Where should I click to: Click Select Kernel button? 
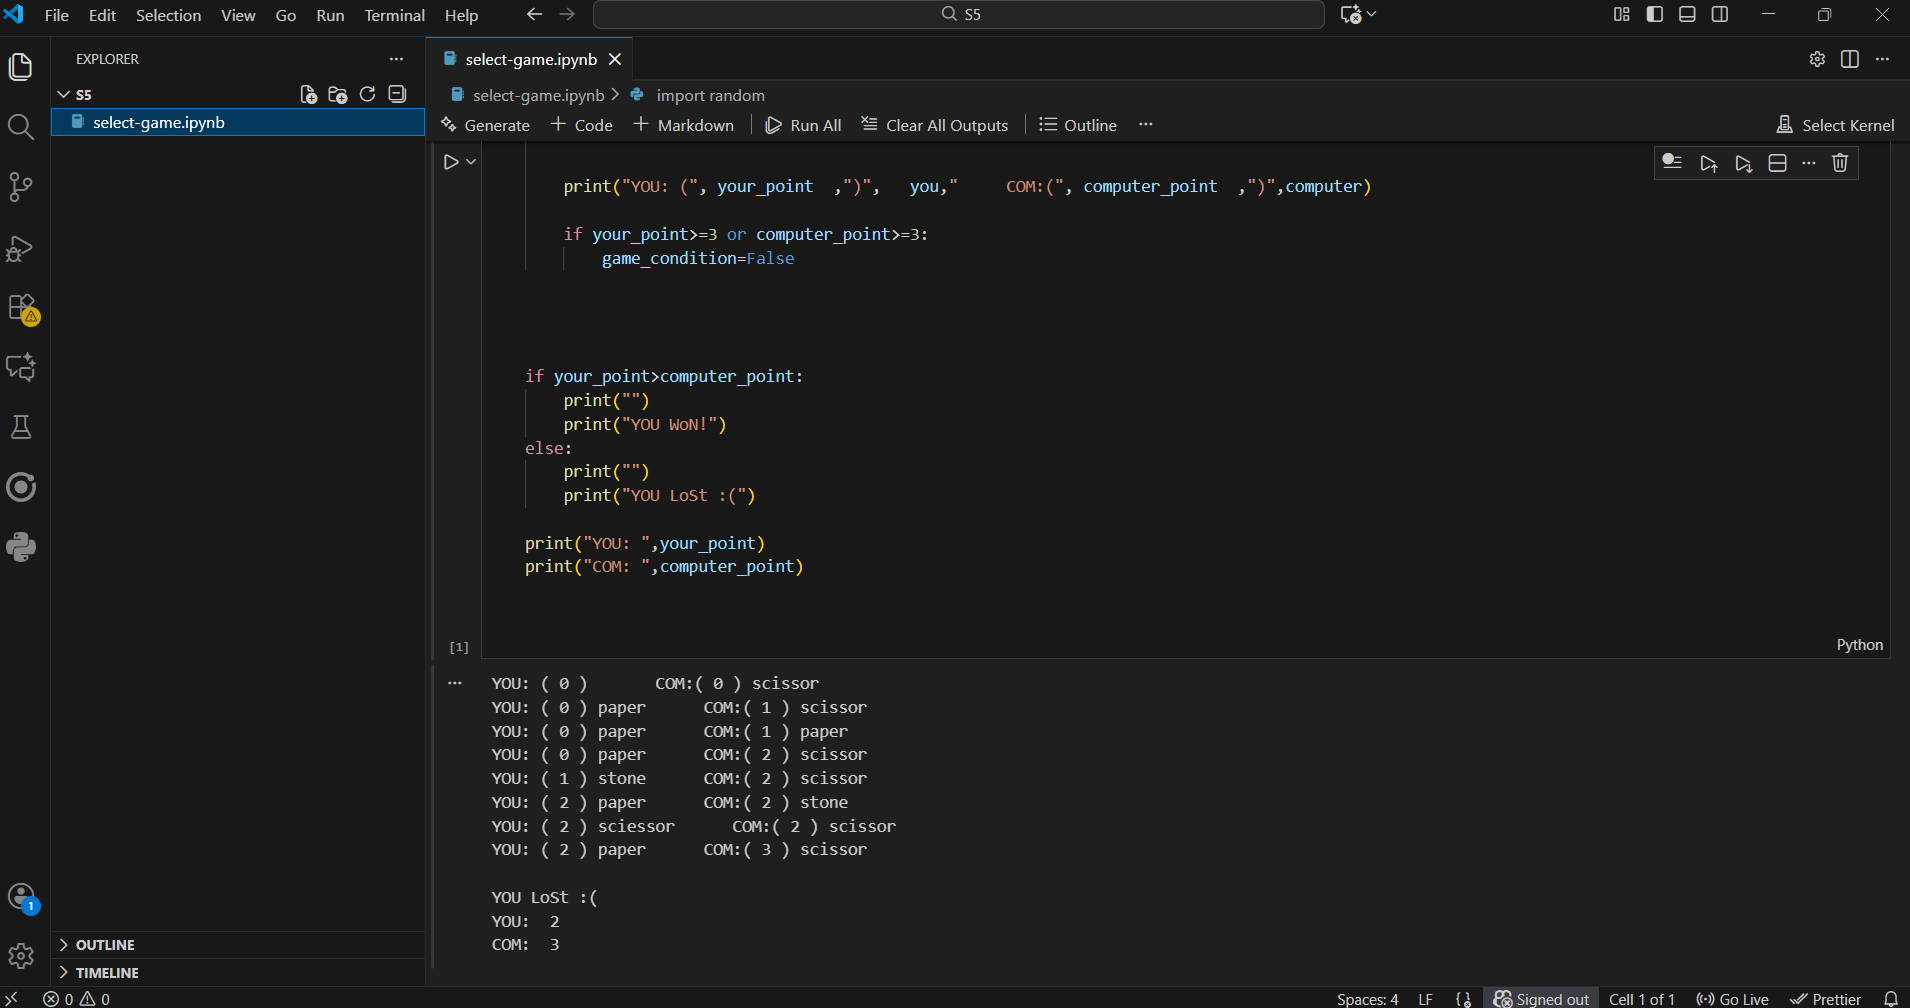click(1835, 125)
